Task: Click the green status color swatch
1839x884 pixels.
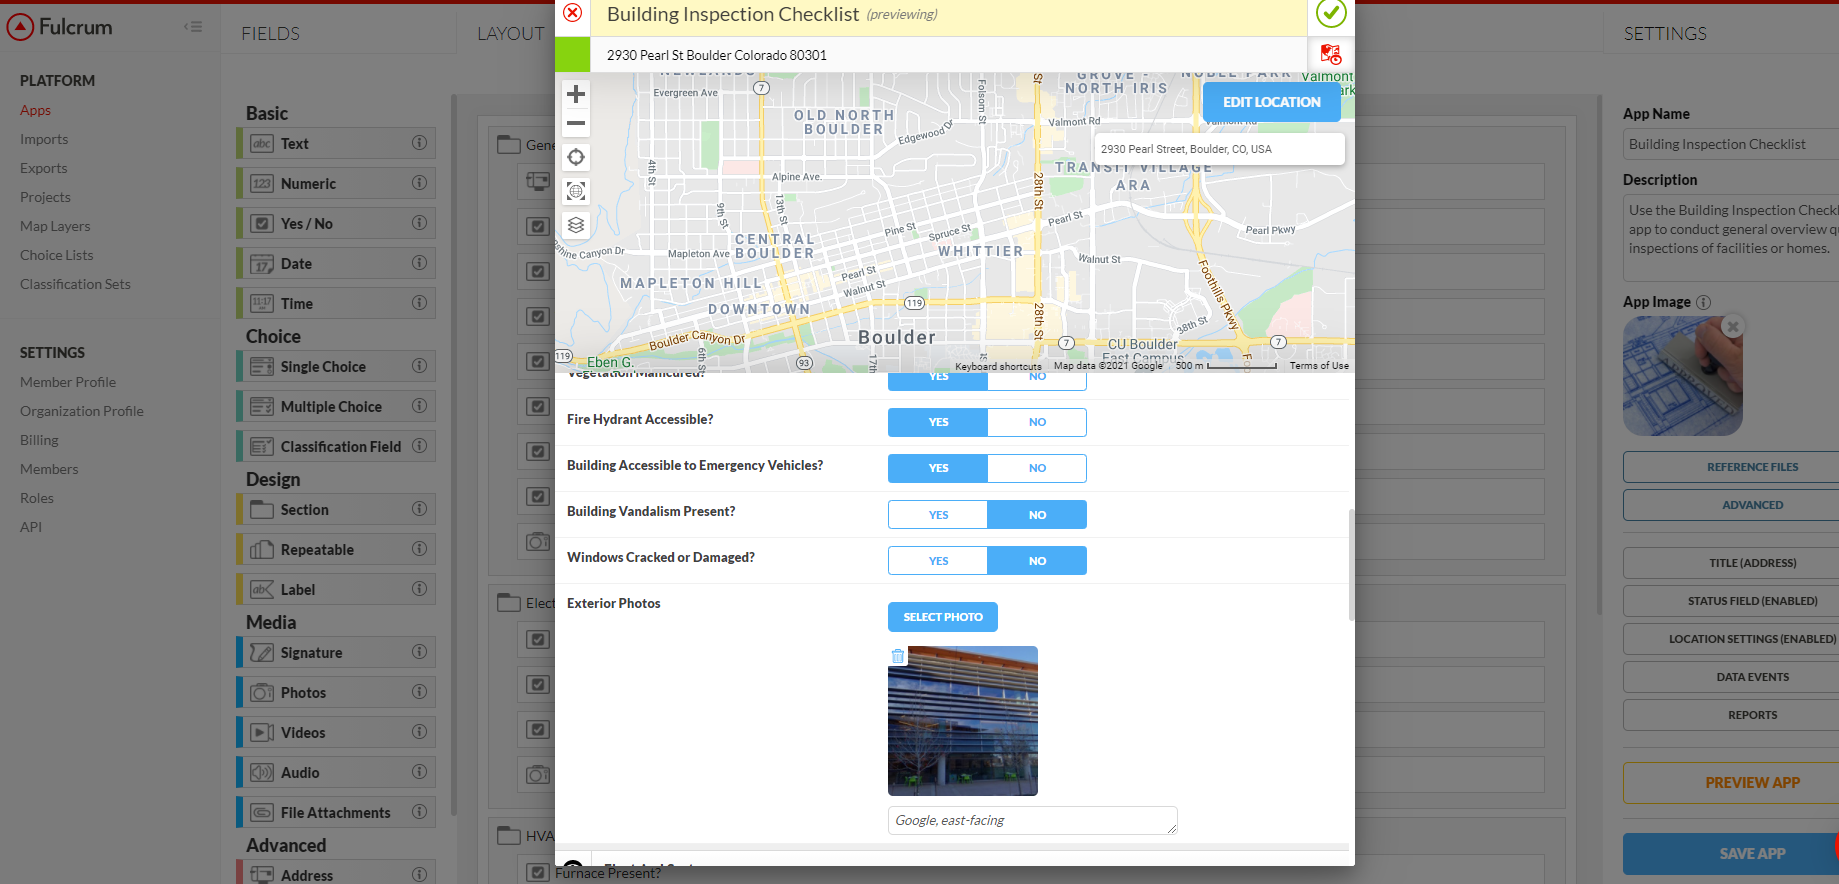Action: point(573,54)
